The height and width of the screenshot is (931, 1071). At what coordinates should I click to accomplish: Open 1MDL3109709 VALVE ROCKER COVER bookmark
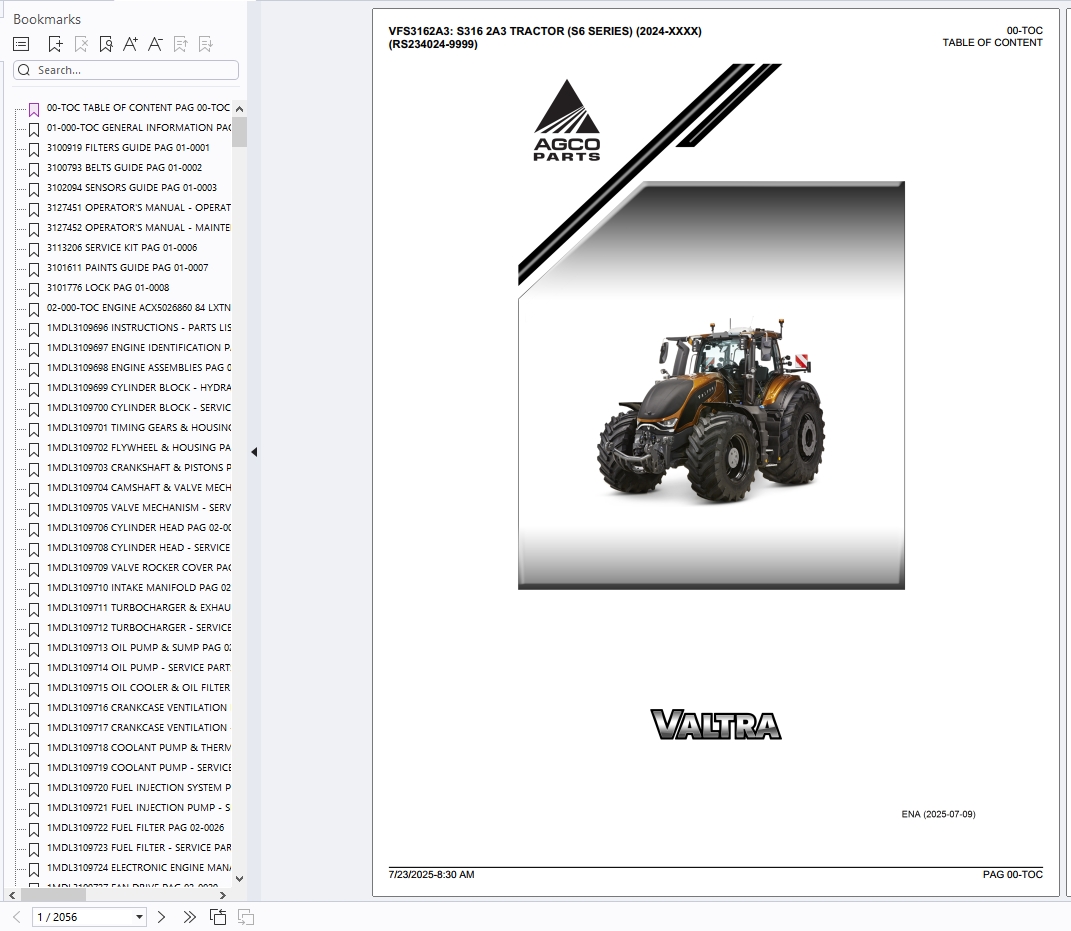coord(139,568)
